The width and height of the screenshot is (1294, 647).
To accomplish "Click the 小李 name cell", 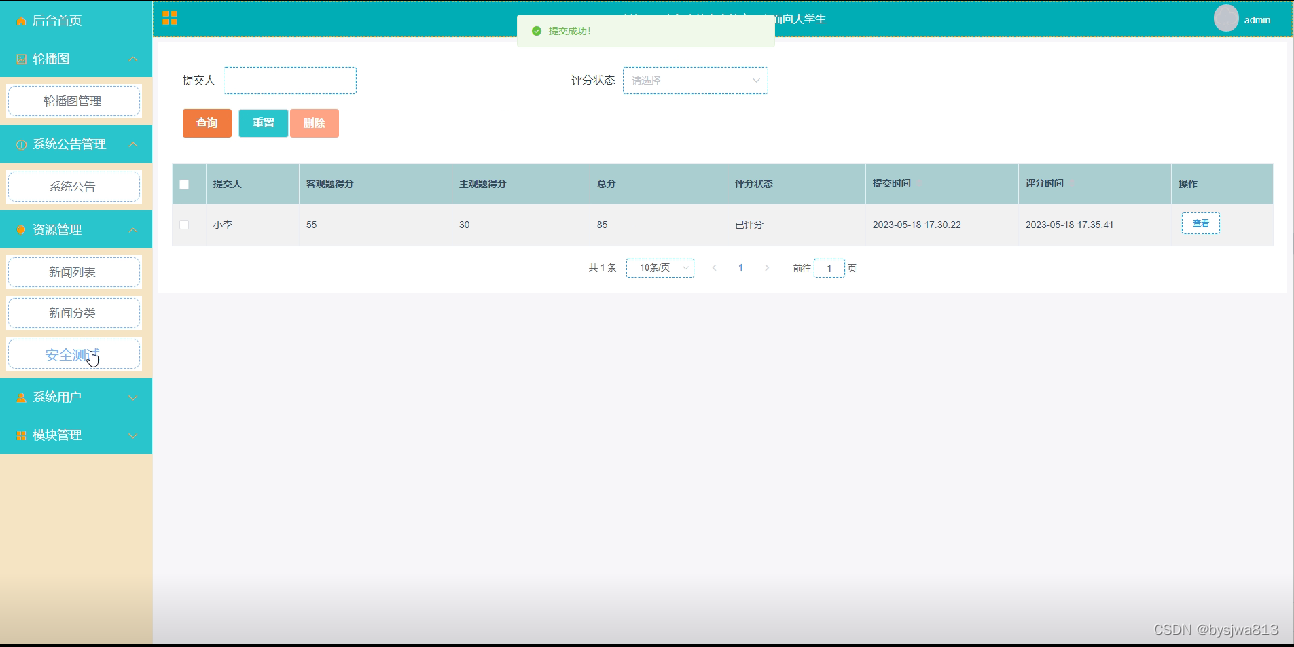I will (x=222, y=225).
